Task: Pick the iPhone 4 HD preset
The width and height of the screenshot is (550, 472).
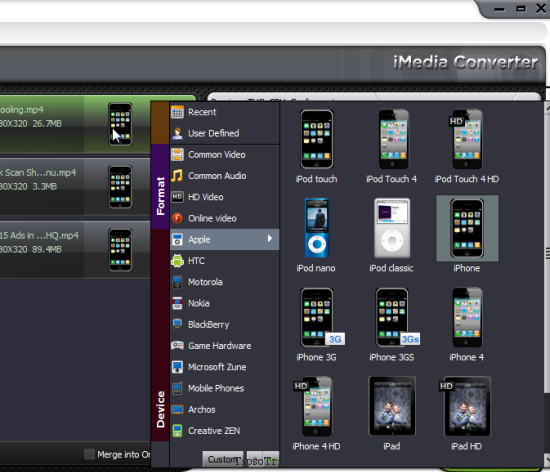Action: 316,414
